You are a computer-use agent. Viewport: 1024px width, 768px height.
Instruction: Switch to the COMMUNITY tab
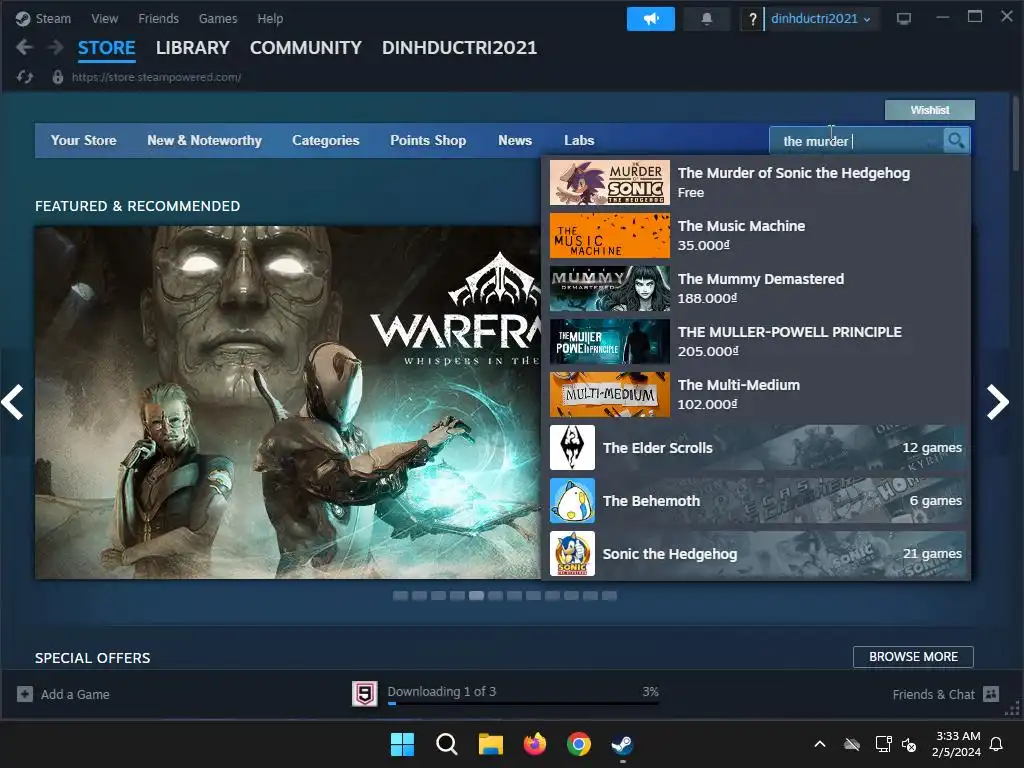[x=306, y=48]
